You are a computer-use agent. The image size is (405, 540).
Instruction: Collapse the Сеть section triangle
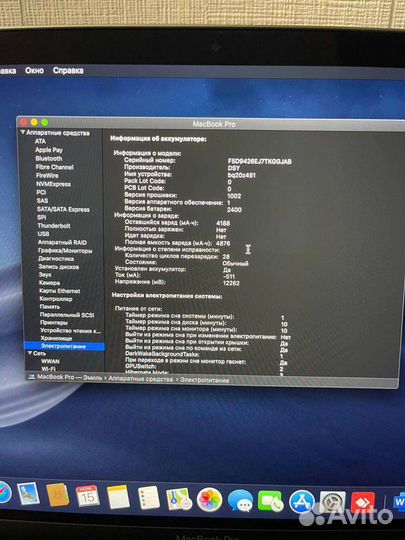click(x=30, y=353)
